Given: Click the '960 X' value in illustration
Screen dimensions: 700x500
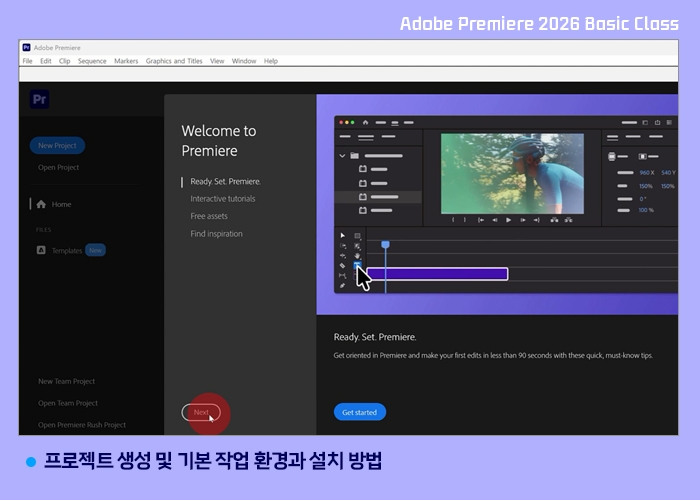Looking at the screenshot, I should pyautogui.click(x=646, y=172).
